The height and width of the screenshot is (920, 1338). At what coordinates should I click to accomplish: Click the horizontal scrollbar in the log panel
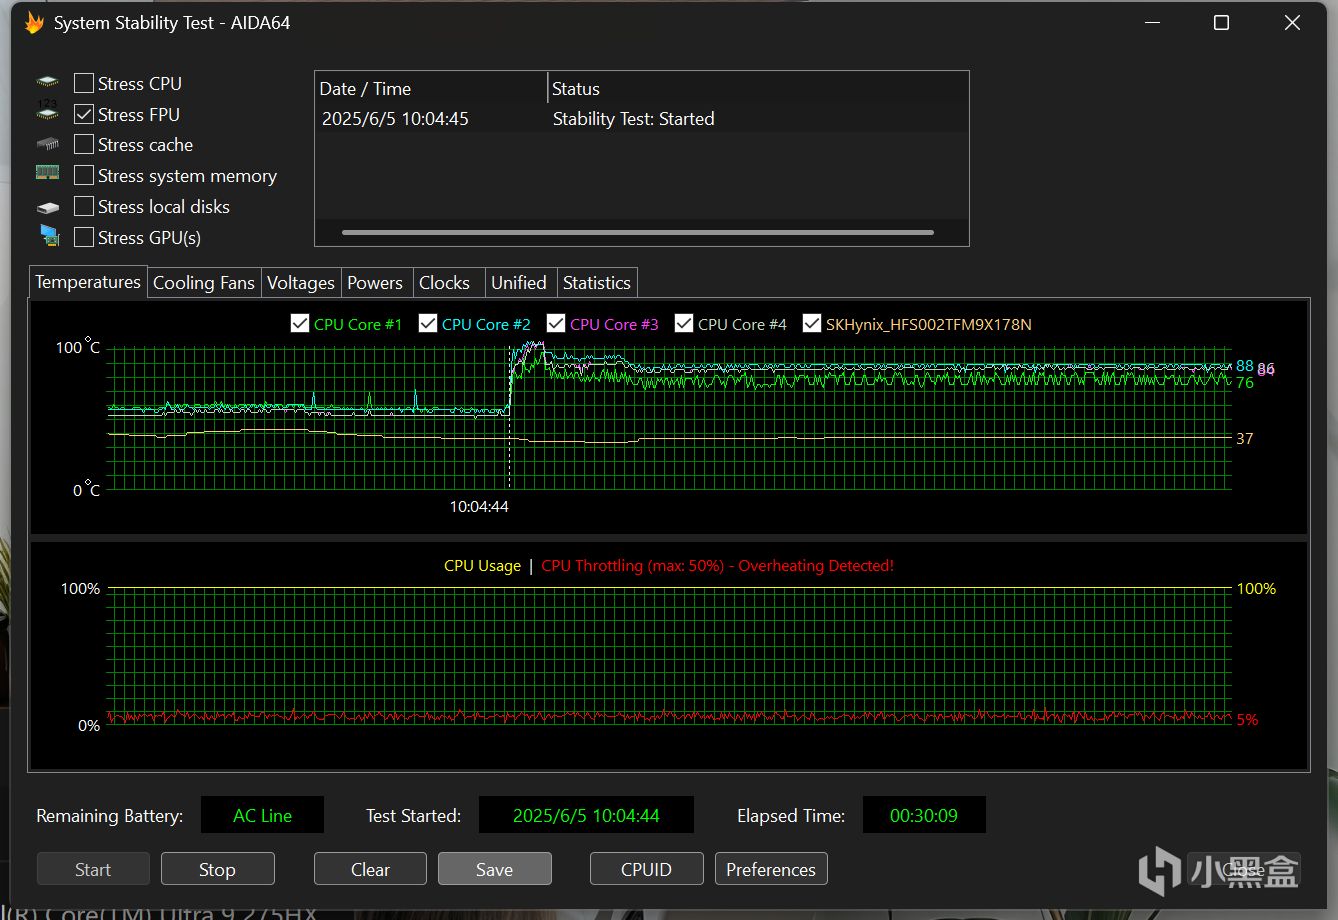[637, 233]
